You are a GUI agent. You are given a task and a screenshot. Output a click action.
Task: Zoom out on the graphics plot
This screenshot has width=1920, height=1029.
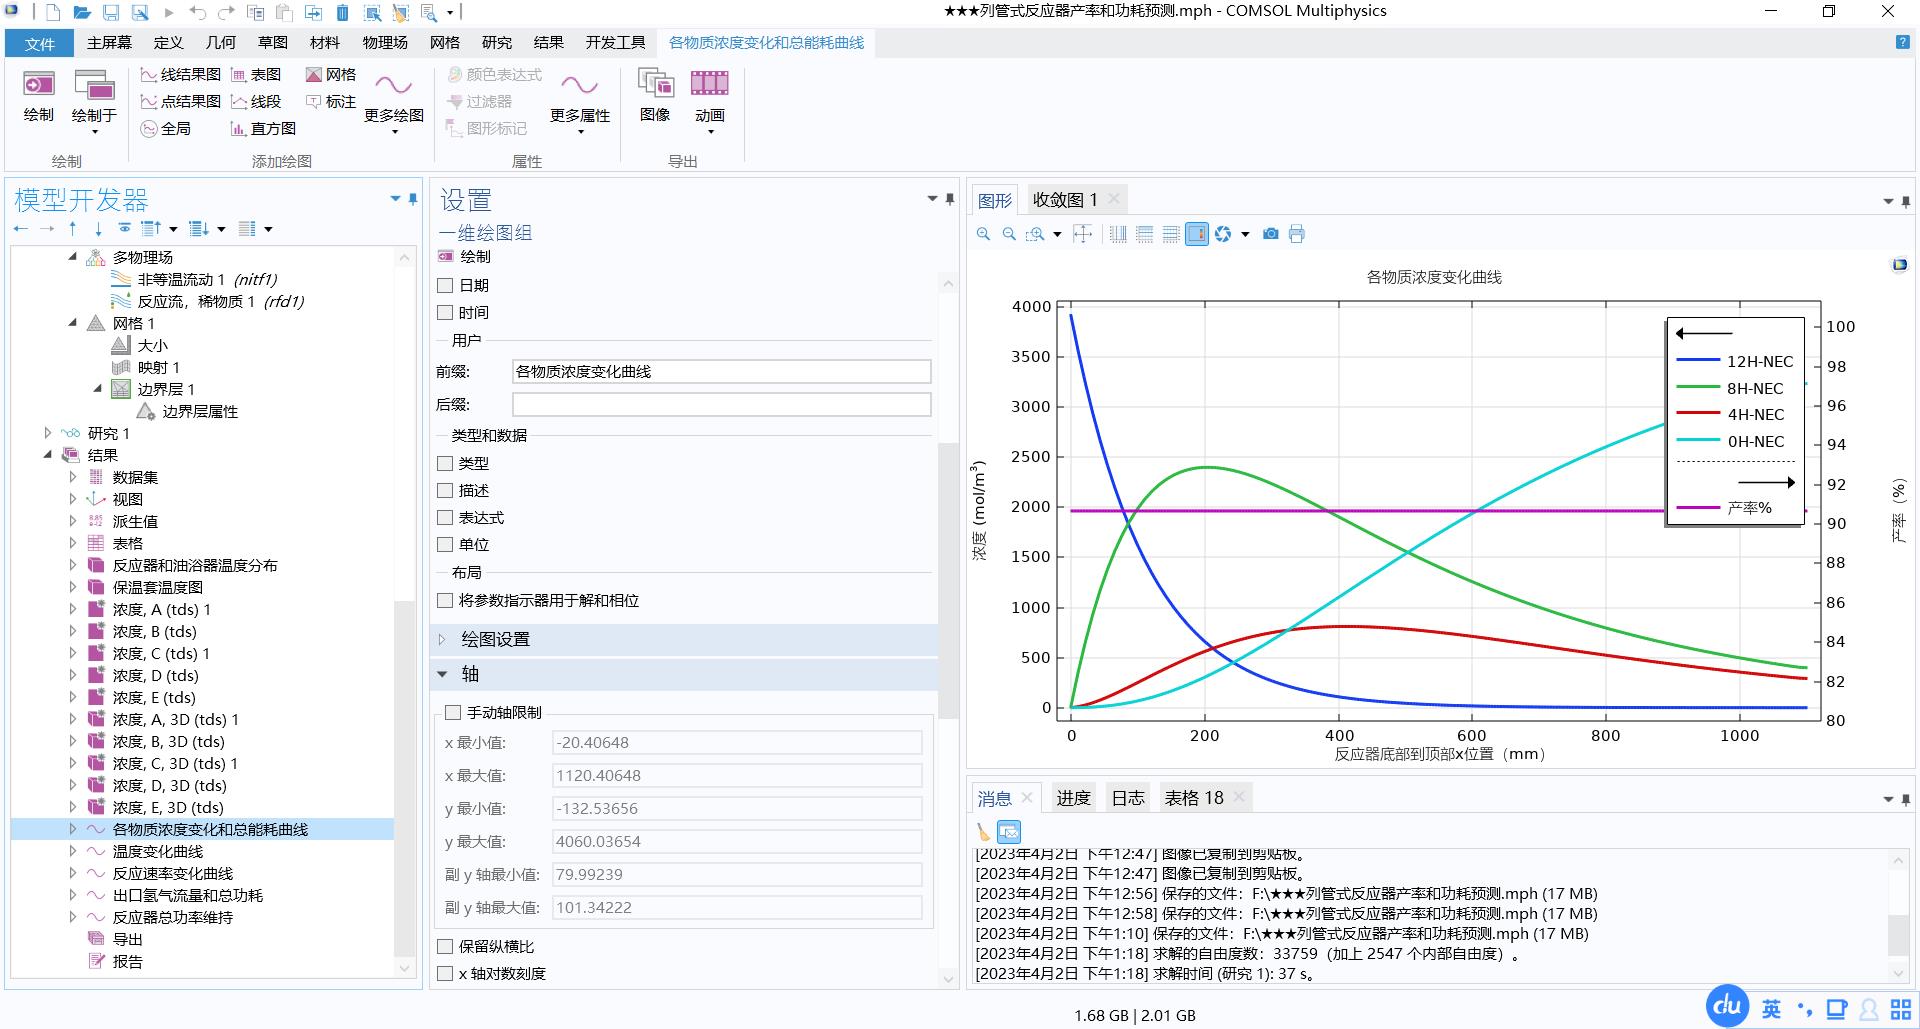1009,234
